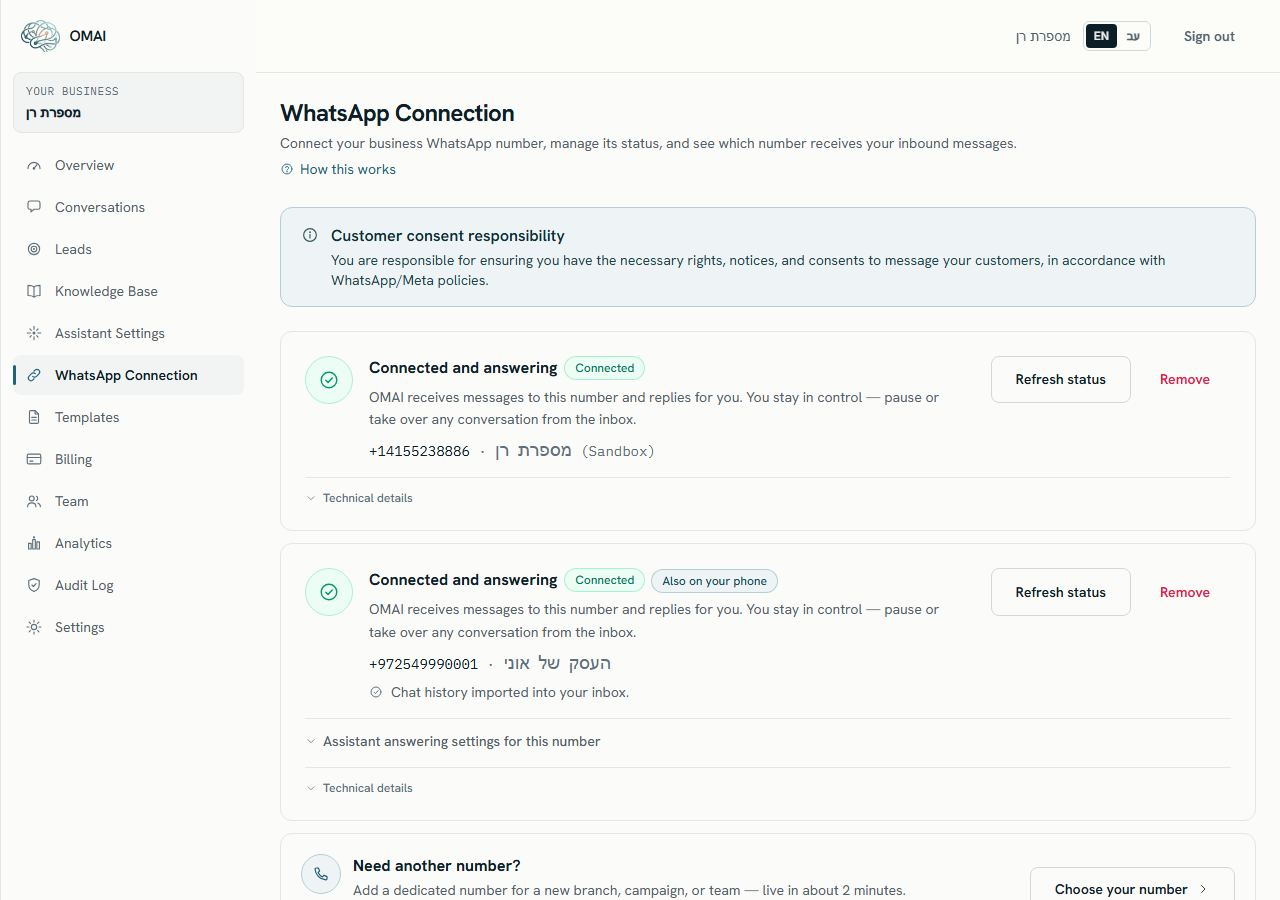Viewport: 1280px width, 900px height.
Task: Click the green check icon for +14155238886
Action: point(329,380)
